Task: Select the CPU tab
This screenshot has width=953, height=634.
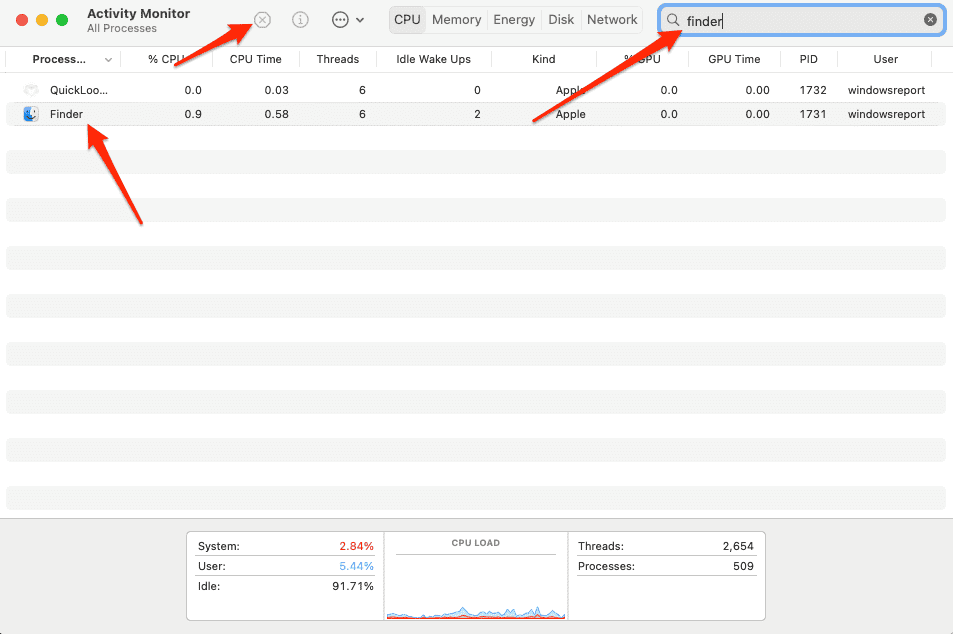Action: [x=407, y=20]
